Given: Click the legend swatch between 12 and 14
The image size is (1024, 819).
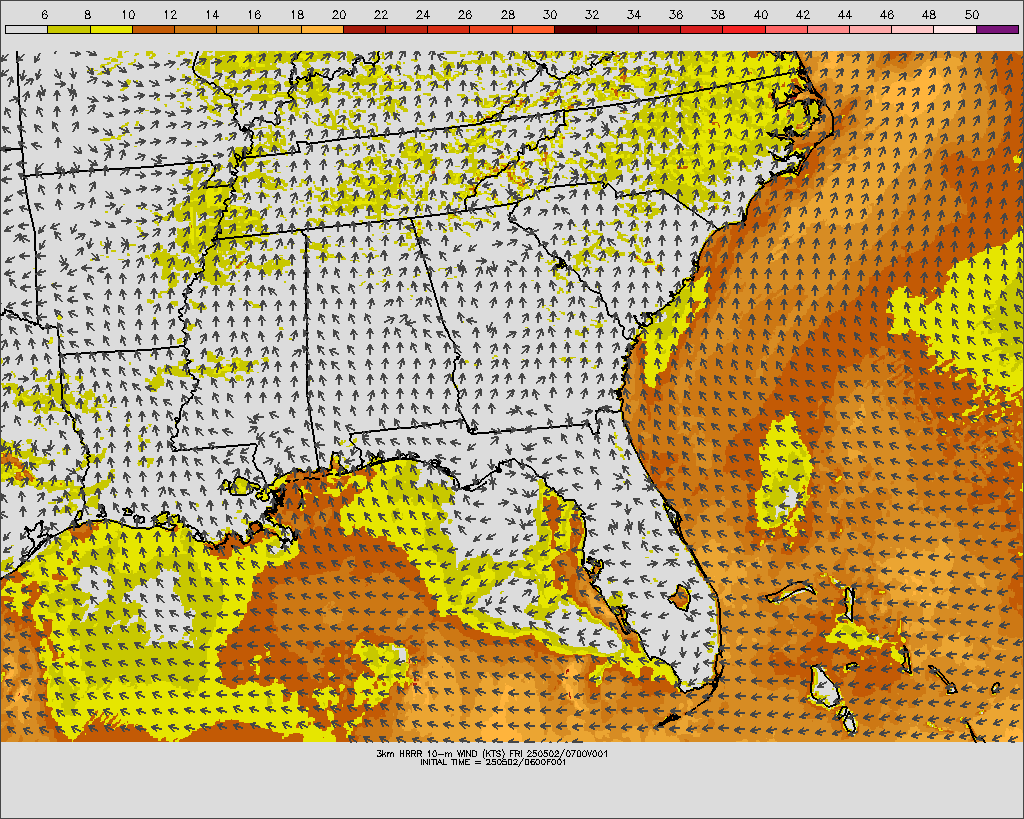Looking at the screenshot, I should 195,29.
